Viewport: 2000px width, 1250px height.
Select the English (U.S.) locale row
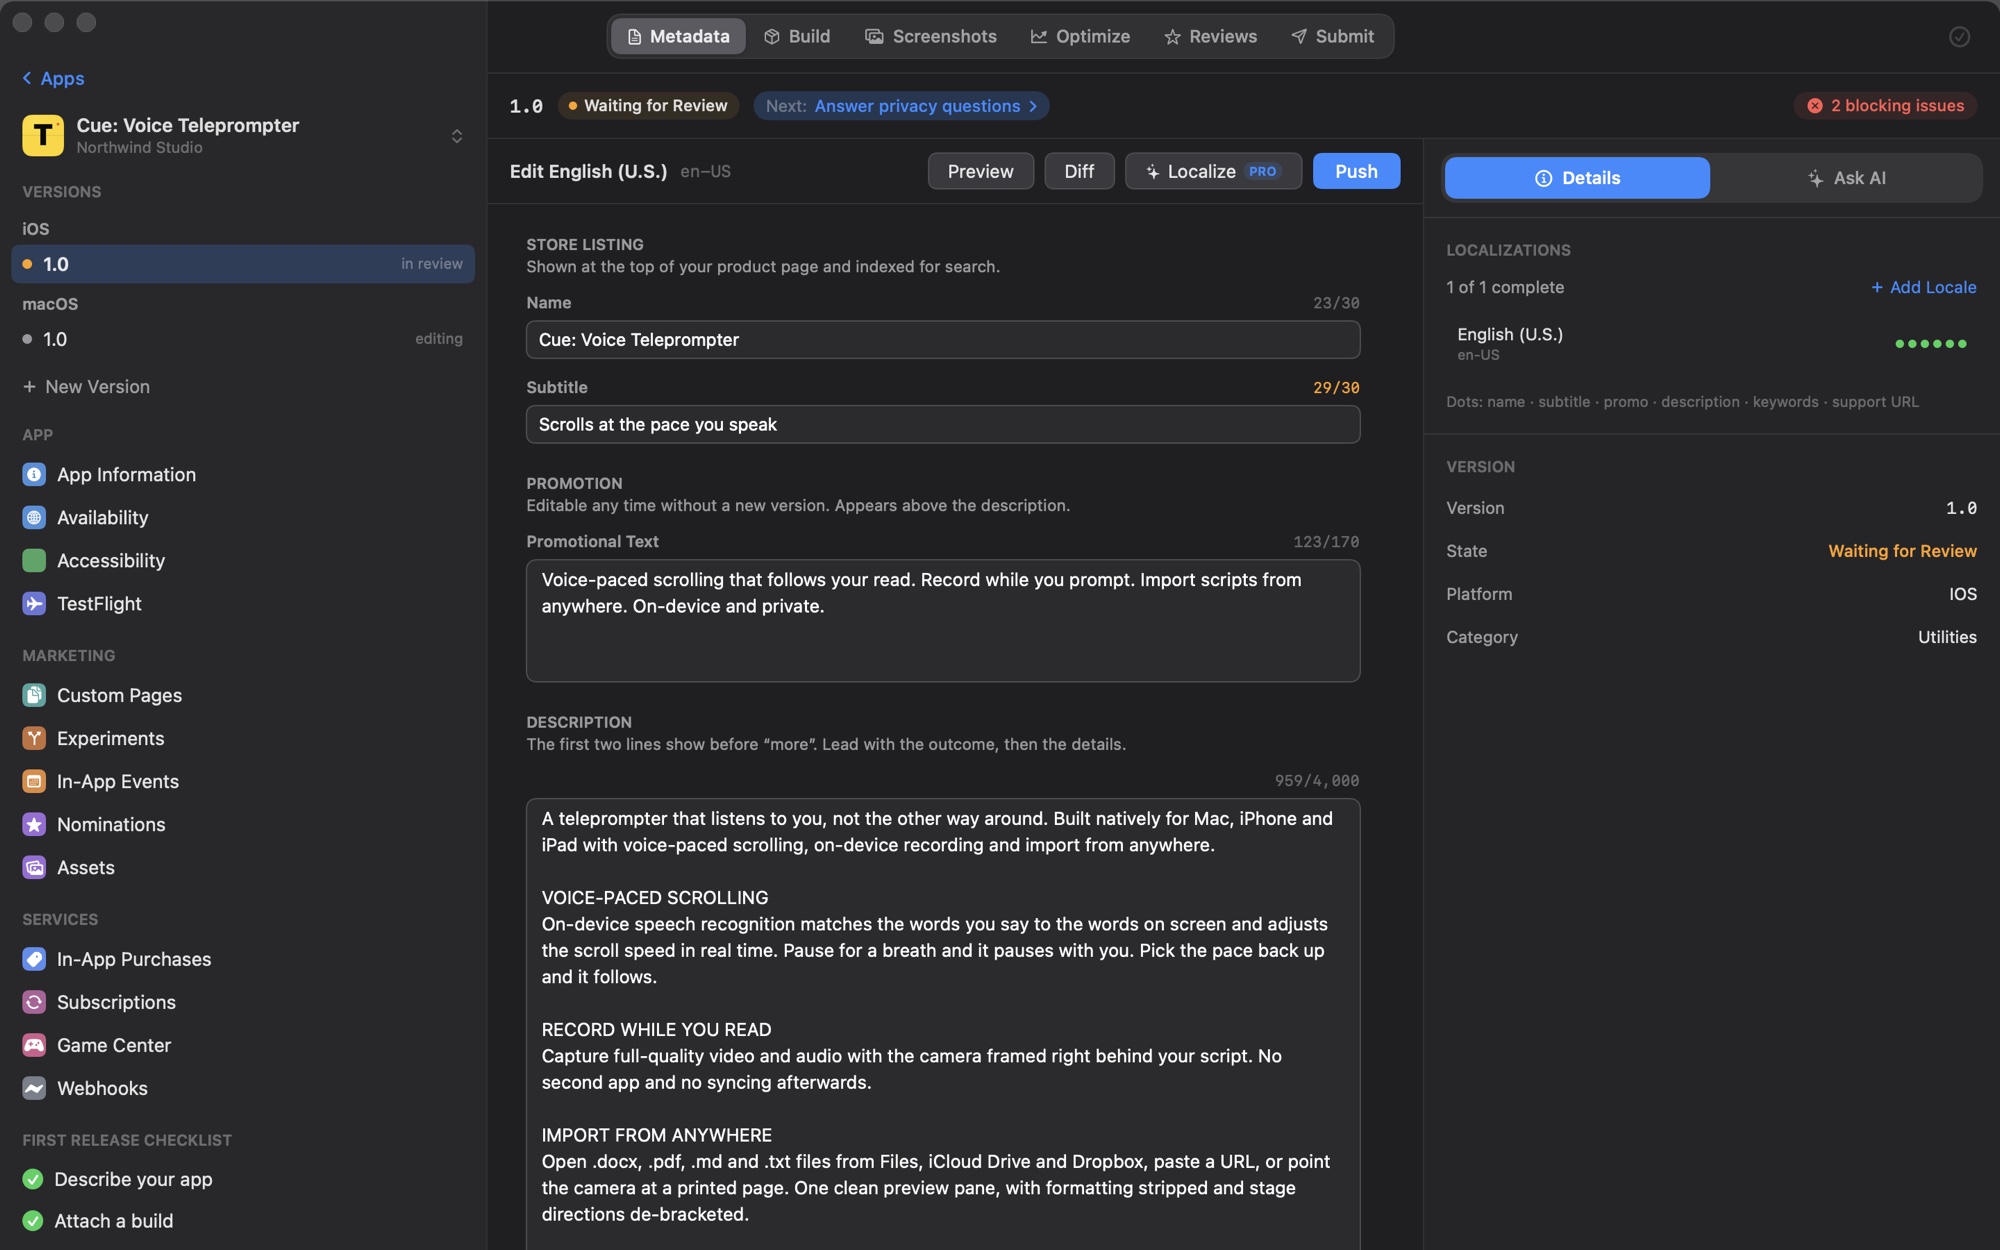(x=1711, y=343)
